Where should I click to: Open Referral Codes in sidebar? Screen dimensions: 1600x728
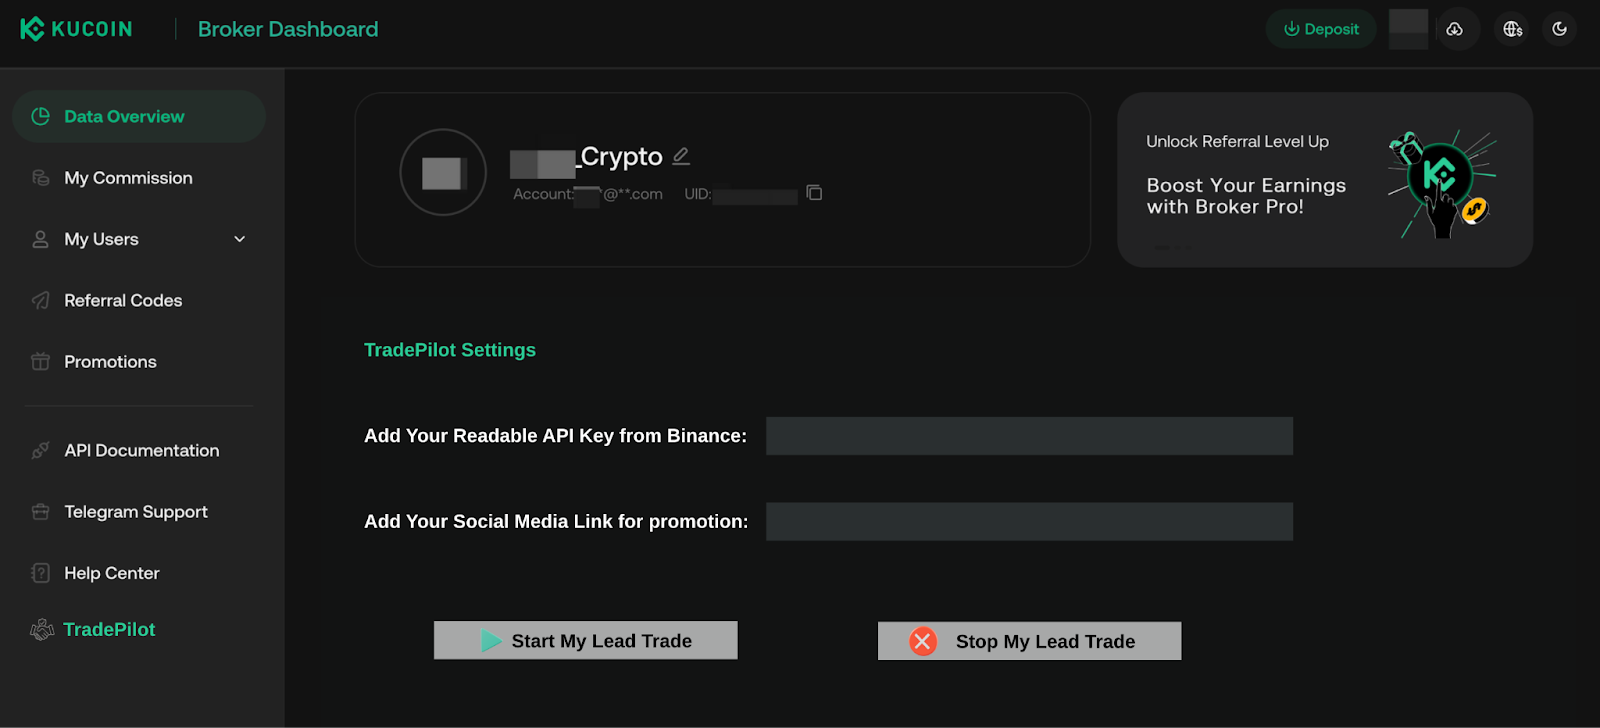click(123, 301)
